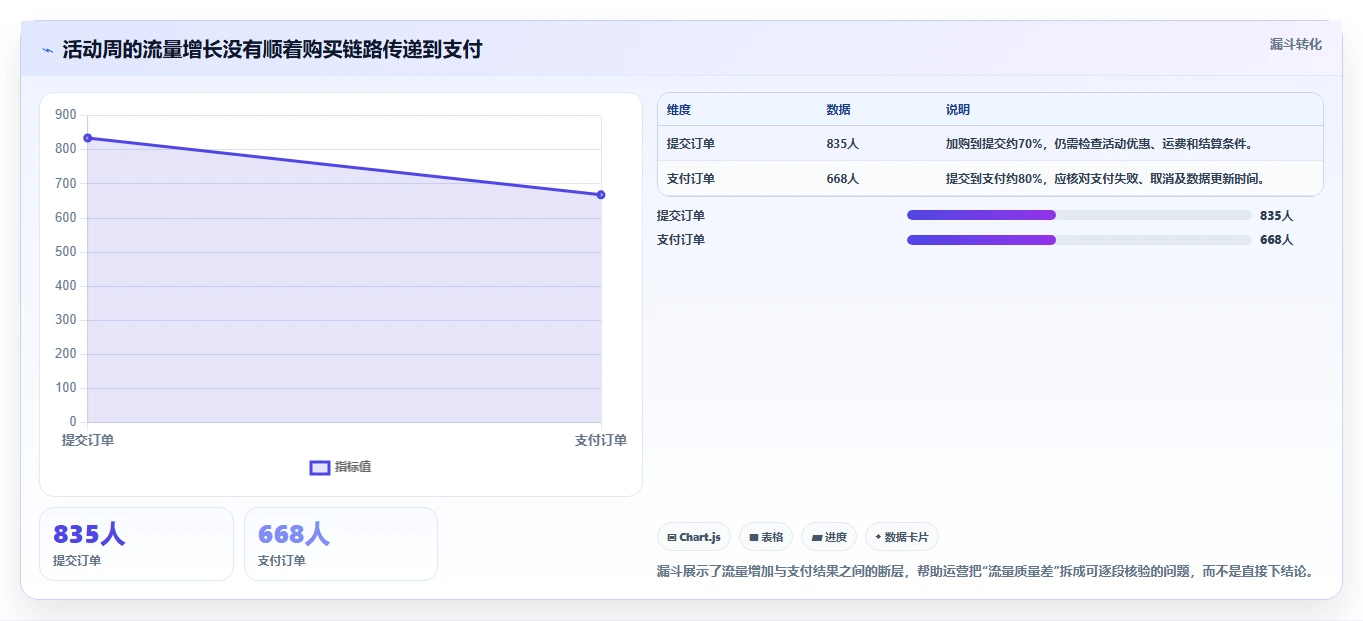Click the 数据卡片 chip label
Image resolution: width=1363 pixels, height=621 pixels.
point(906,537)
